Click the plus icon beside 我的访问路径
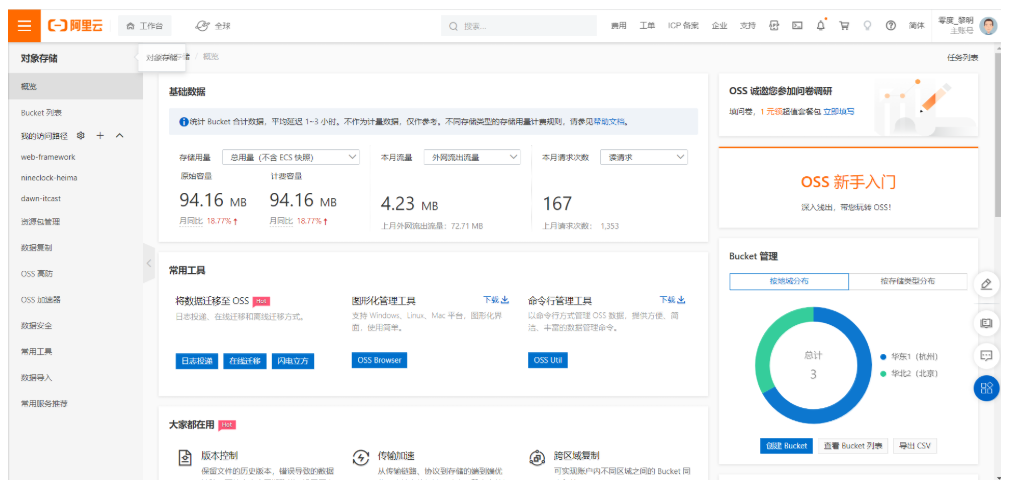 [100, 135]
